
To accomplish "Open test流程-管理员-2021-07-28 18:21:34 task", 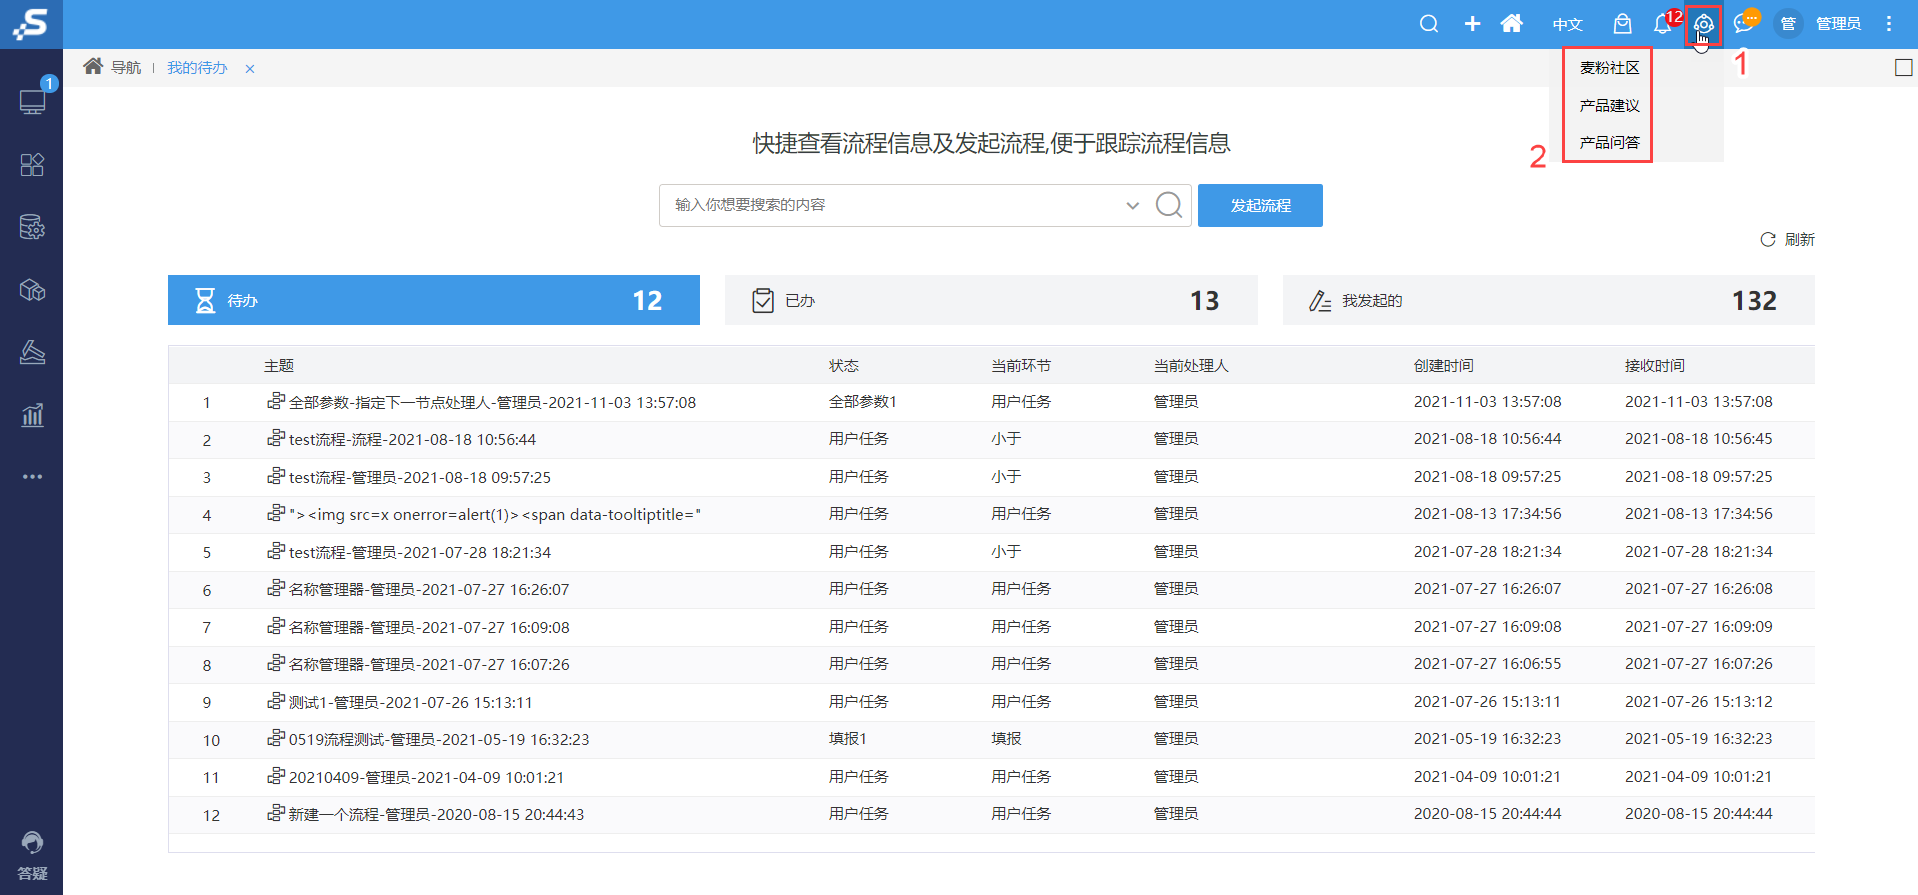I will pos(420,552).
